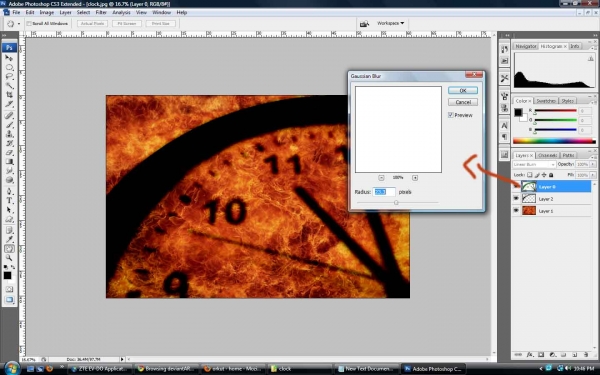
Task: Open the Analysis menu
Action: (121, 12)
